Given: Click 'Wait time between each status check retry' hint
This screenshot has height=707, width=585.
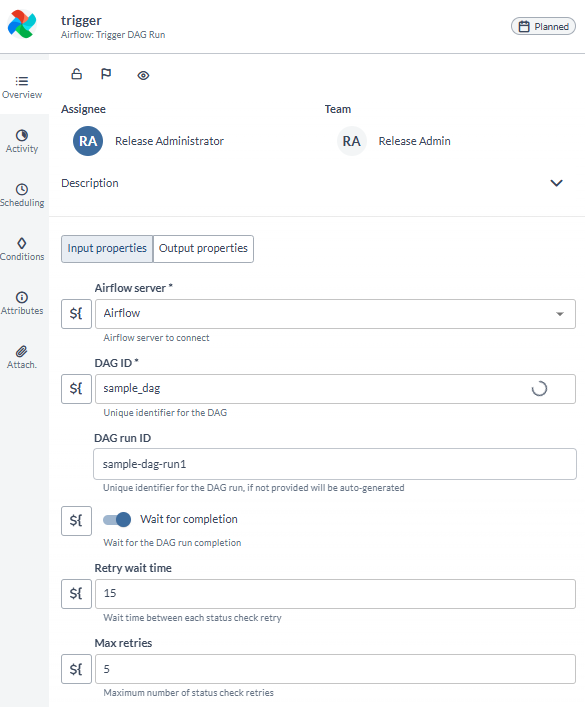Looking at the screenshot, I should (193, 618).
